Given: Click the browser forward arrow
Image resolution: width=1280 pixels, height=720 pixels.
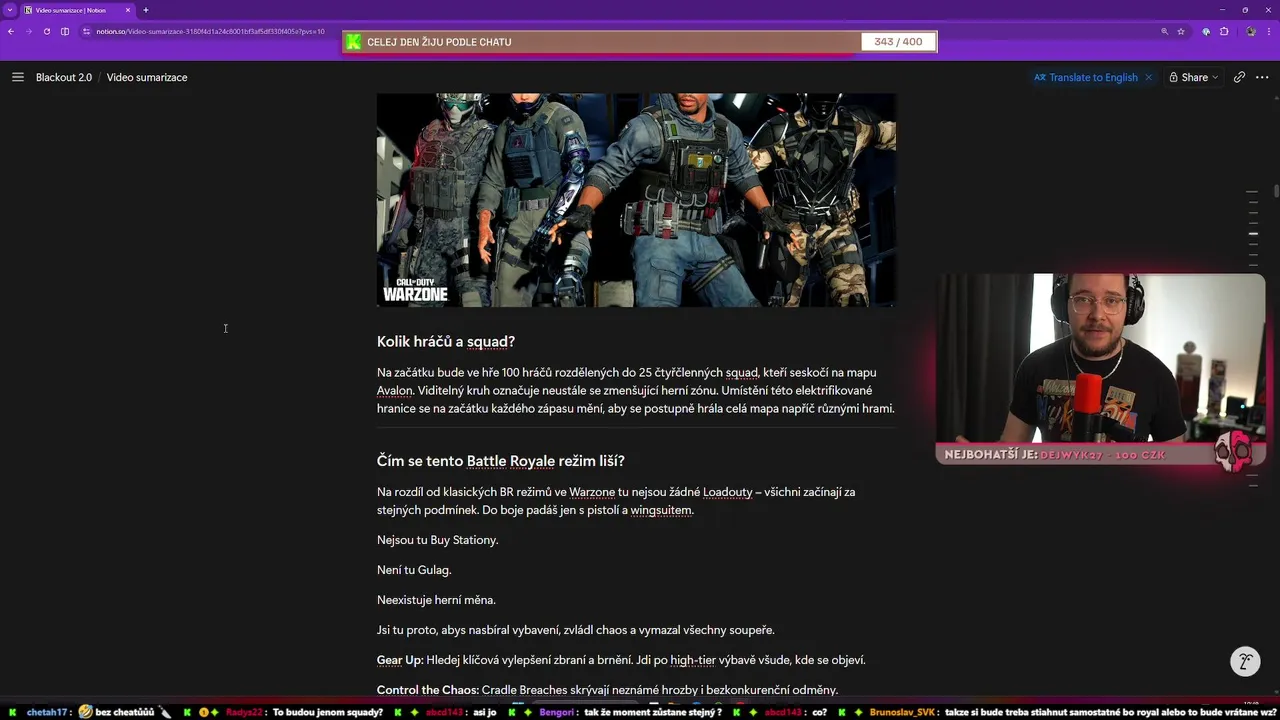Looking at the screenshot, I should tap(28, 31).
